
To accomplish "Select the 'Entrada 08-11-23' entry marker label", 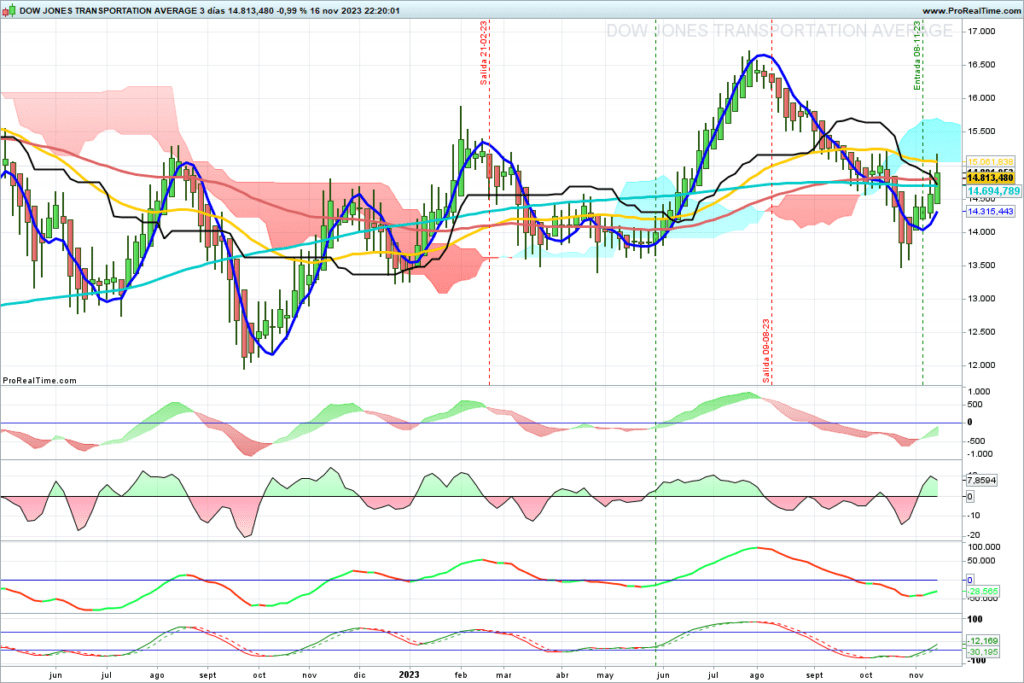I will [x=918, y=56].
